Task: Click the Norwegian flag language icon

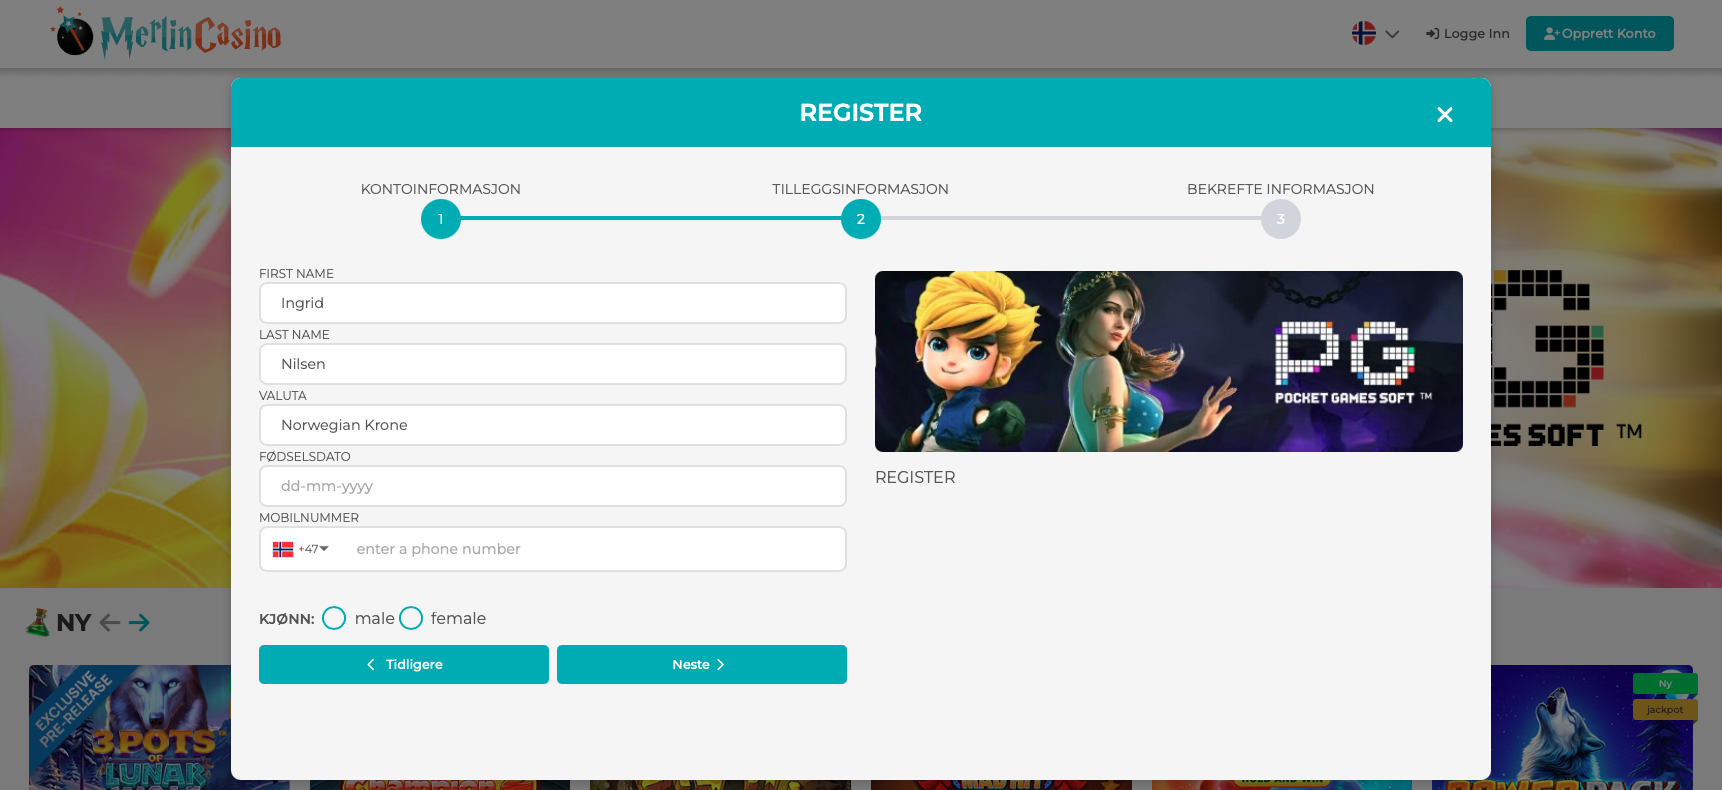Action: click(x=1363, y=34)
